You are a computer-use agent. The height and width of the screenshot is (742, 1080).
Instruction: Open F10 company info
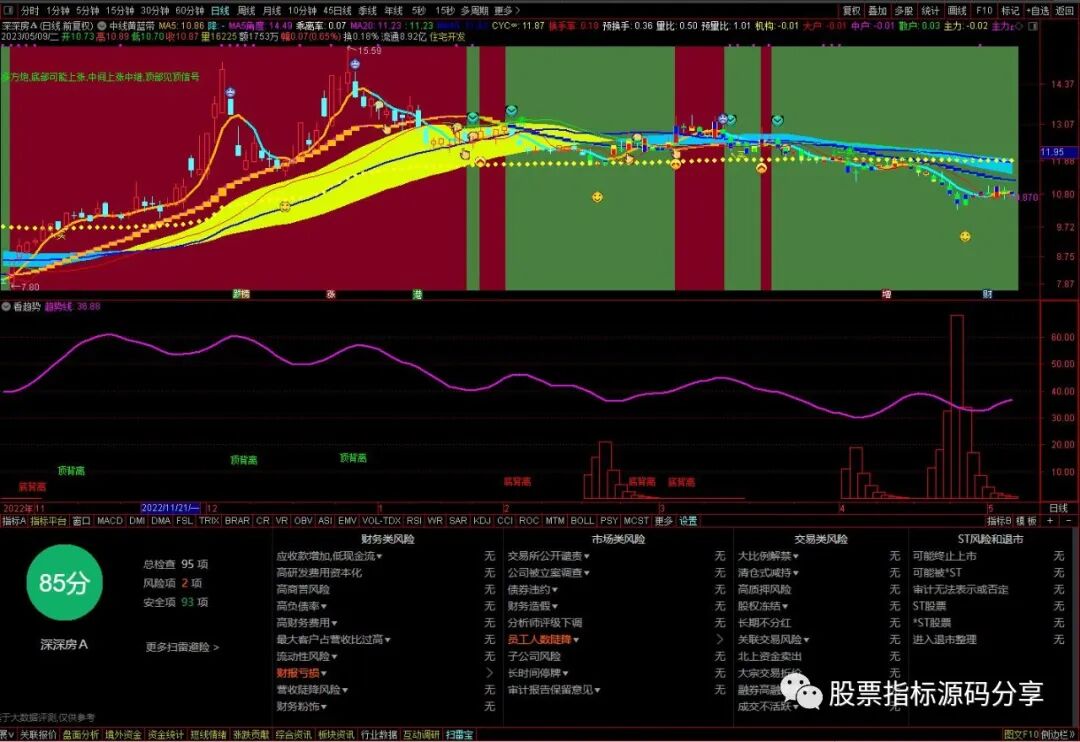click(984, 11)
